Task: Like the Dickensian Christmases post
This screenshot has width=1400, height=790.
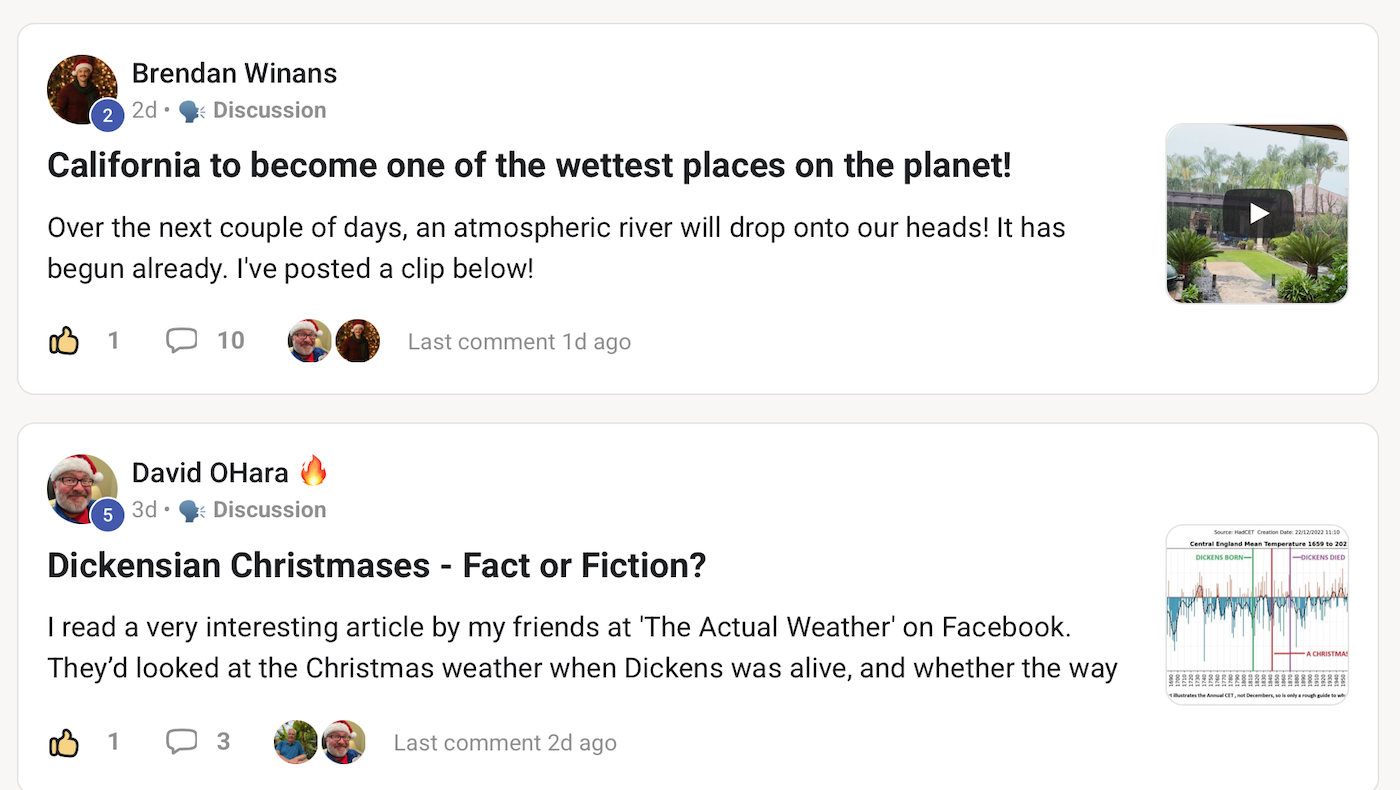Action: [64, 742]
